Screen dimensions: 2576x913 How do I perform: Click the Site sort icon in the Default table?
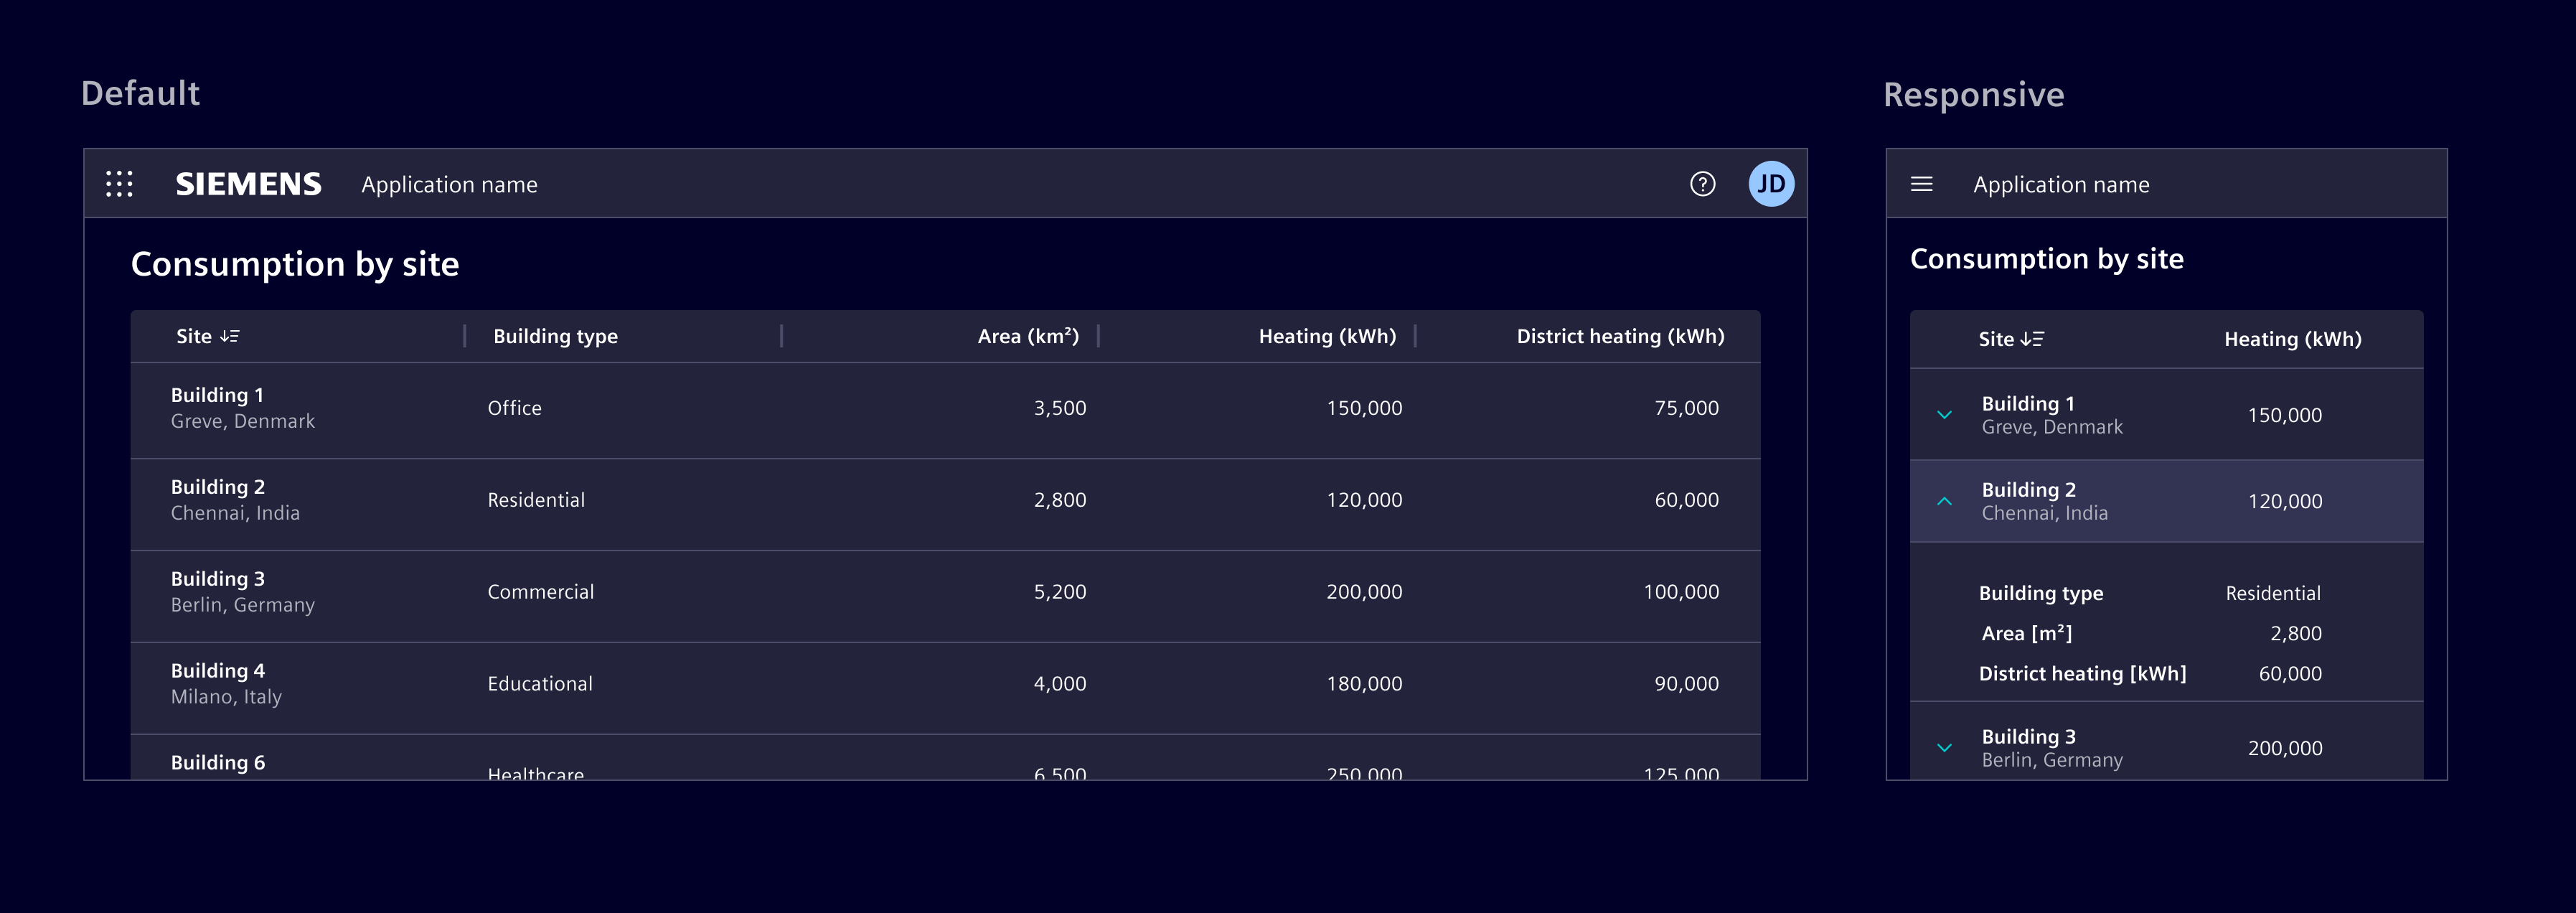[229, 337]
